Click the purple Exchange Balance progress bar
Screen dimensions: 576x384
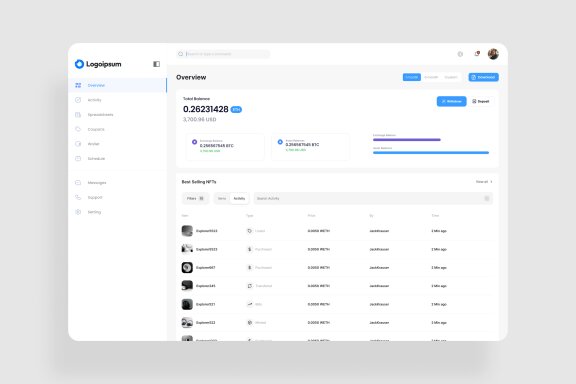coord(407,140)
